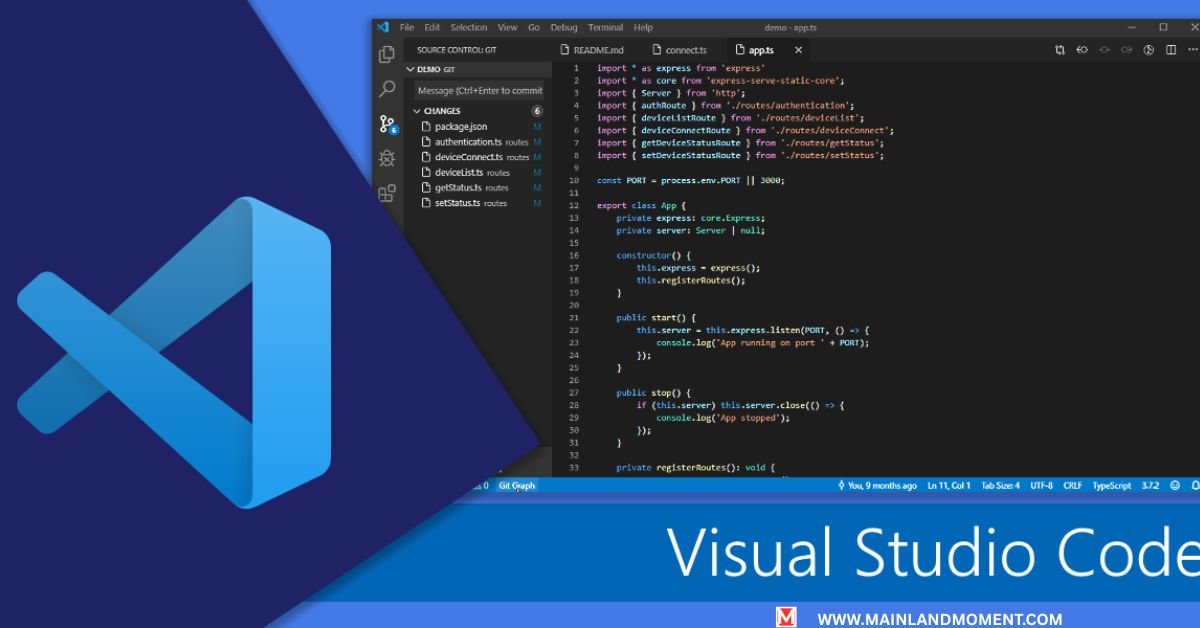Click 'public stop()' method line

click(x=653, y=393)
